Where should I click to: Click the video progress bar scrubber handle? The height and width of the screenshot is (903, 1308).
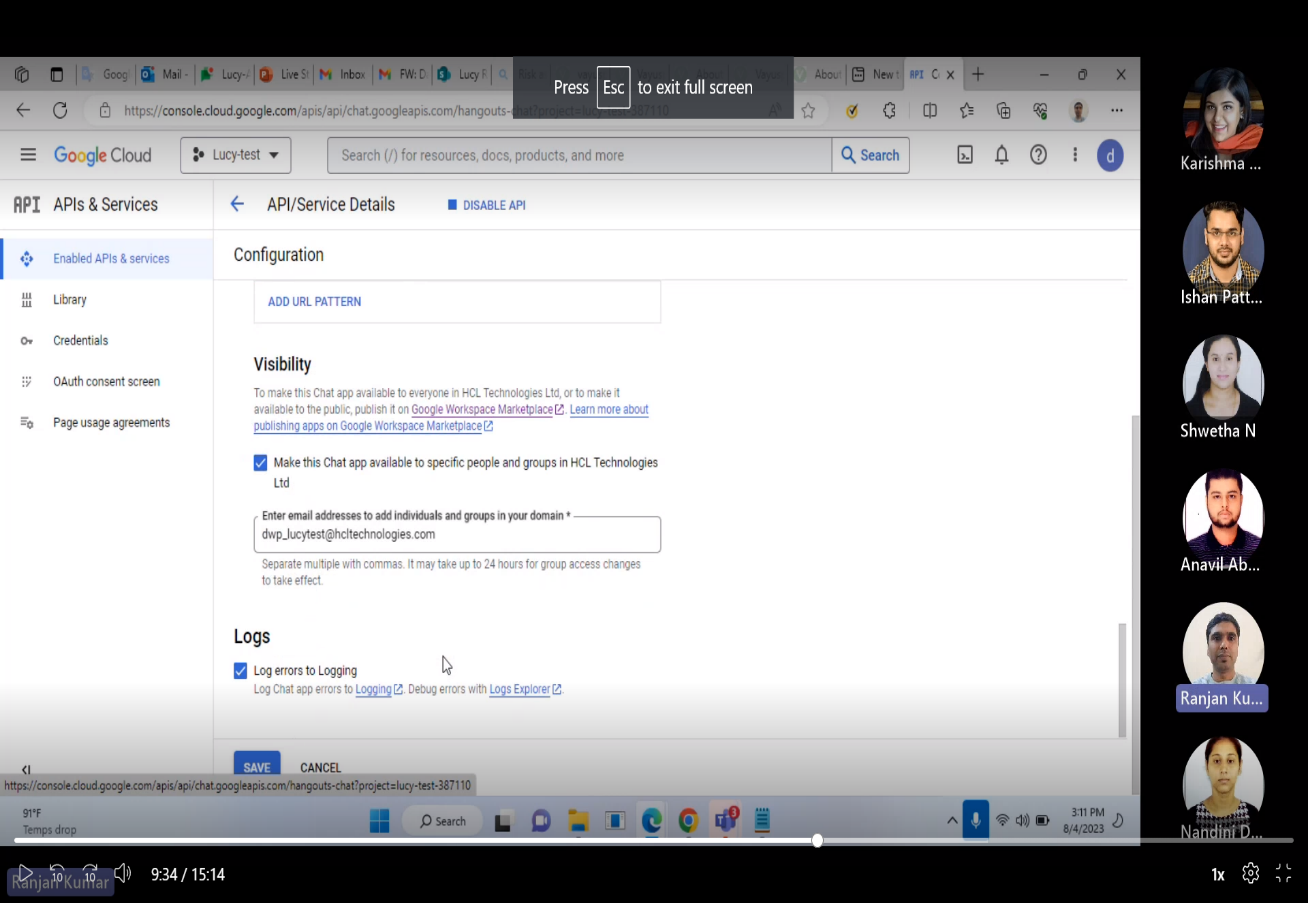(817, 840)
